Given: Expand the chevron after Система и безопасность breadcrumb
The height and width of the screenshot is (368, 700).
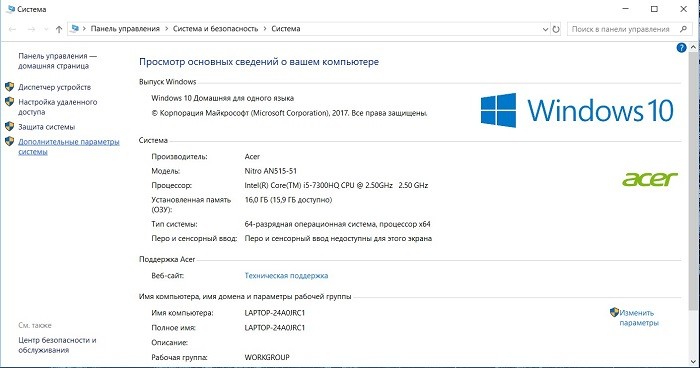Looking at the screenshot, I should [265, 29].
